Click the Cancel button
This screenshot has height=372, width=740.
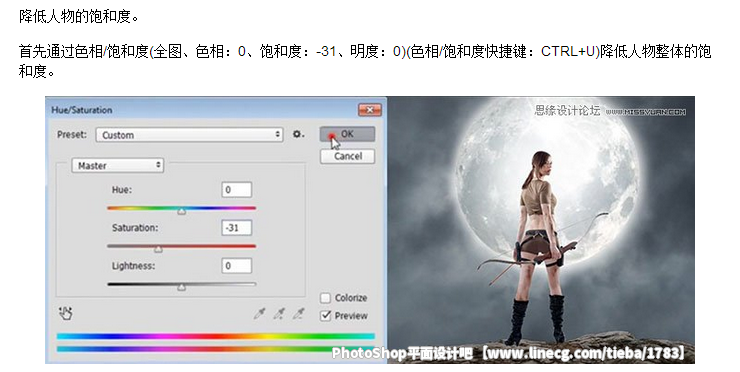348,156
